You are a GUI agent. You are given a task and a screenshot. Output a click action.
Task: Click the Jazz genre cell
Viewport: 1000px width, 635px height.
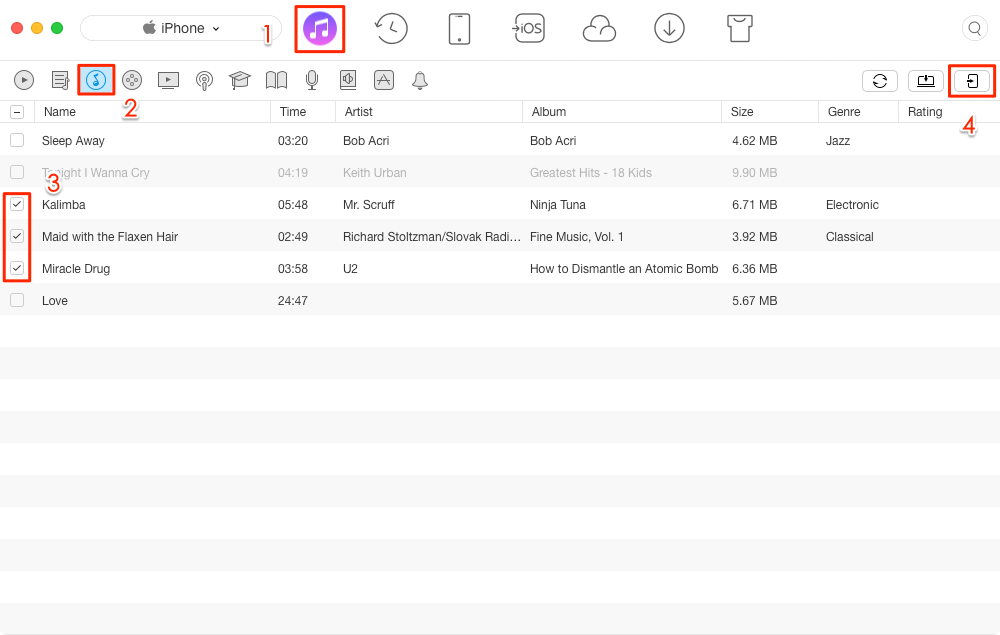pyautogui.click(x=838, y=141)
